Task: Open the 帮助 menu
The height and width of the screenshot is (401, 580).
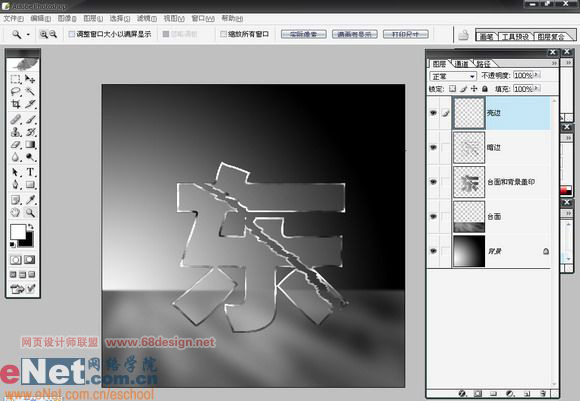Action: pyautogui.click(x=232, y=18)
